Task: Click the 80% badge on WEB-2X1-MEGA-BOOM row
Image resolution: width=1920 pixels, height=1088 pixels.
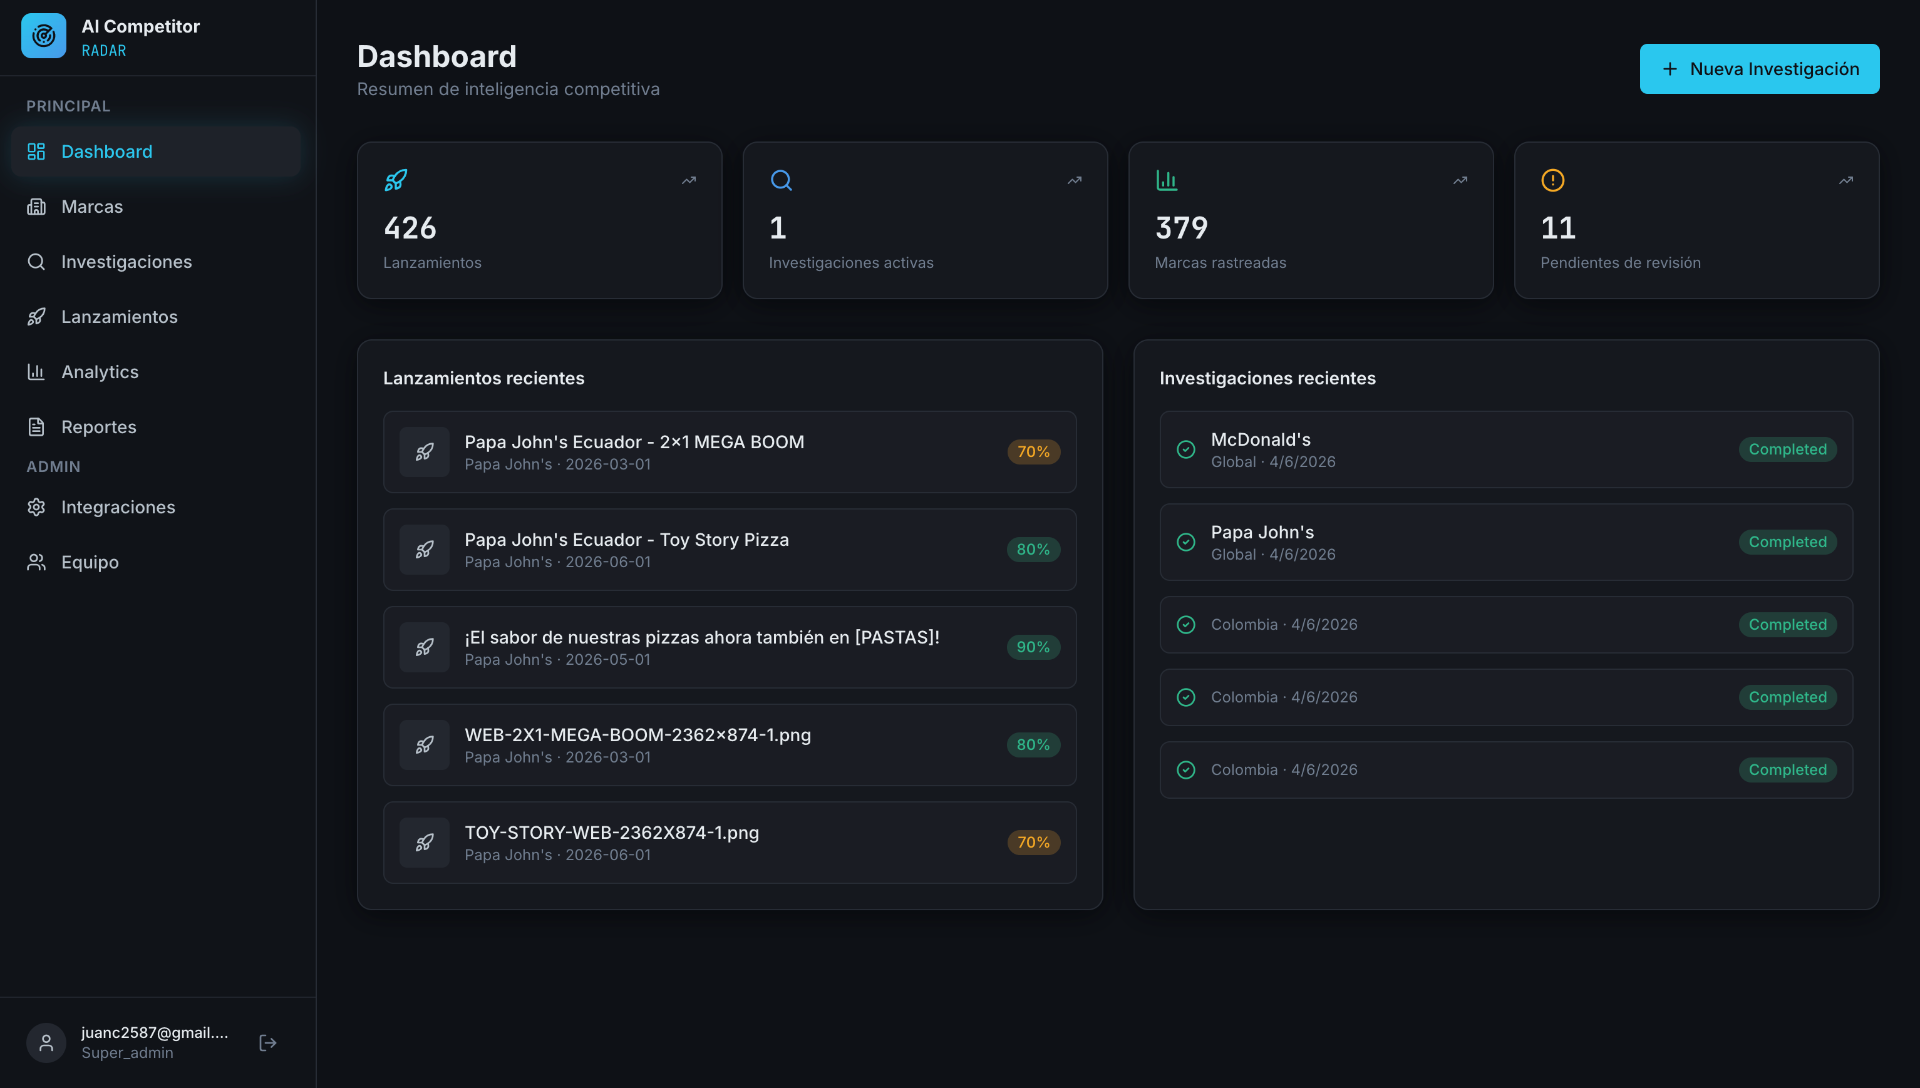Action: pos(1033,745)
